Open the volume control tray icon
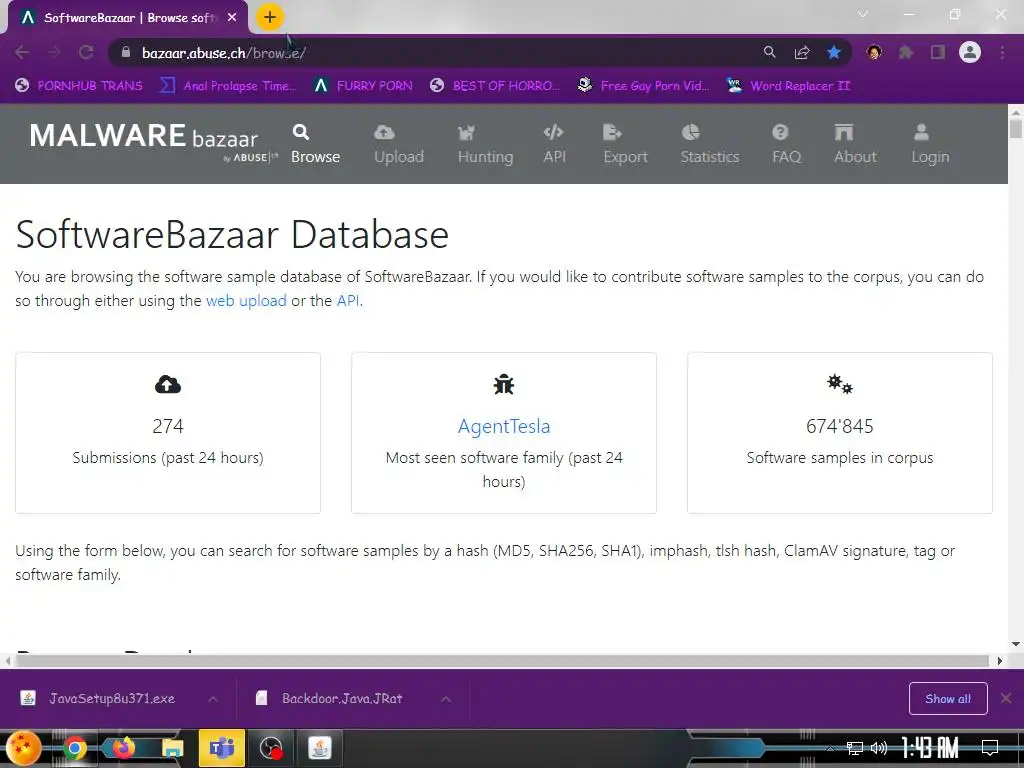 [x=878, y=748]
